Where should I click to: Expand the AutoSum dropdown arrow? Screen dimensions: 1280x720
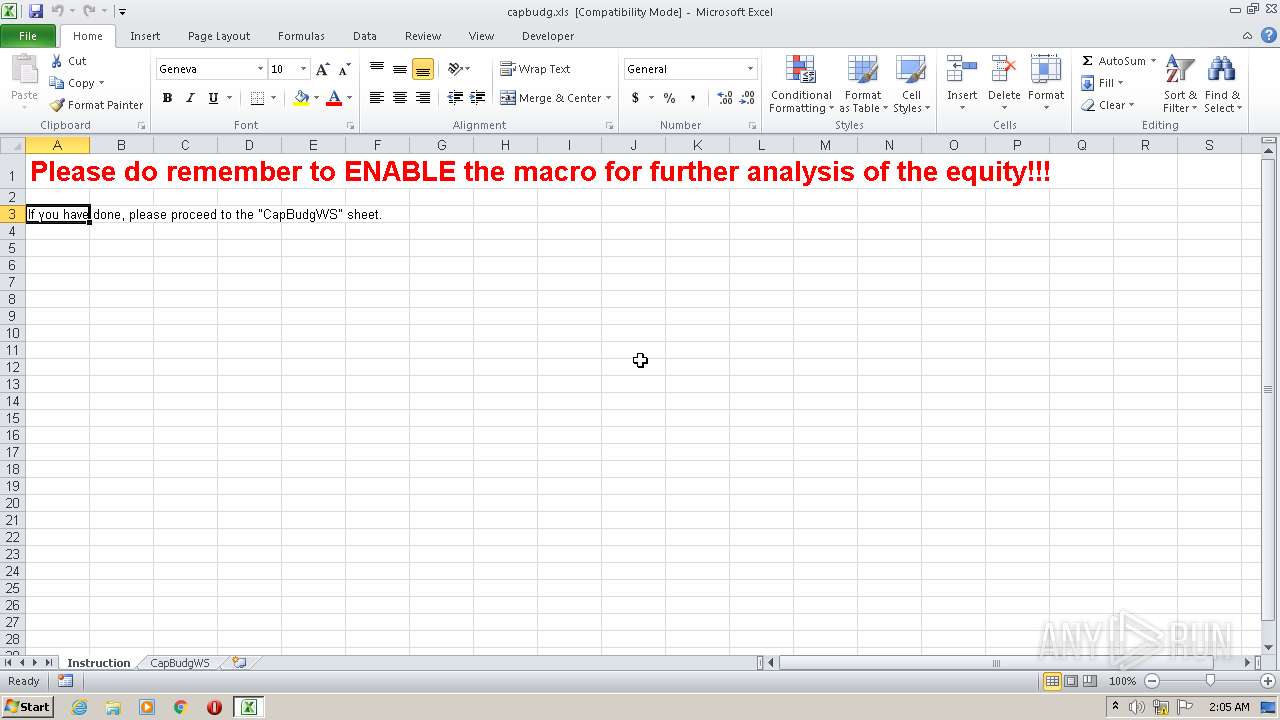[1153, 61]
